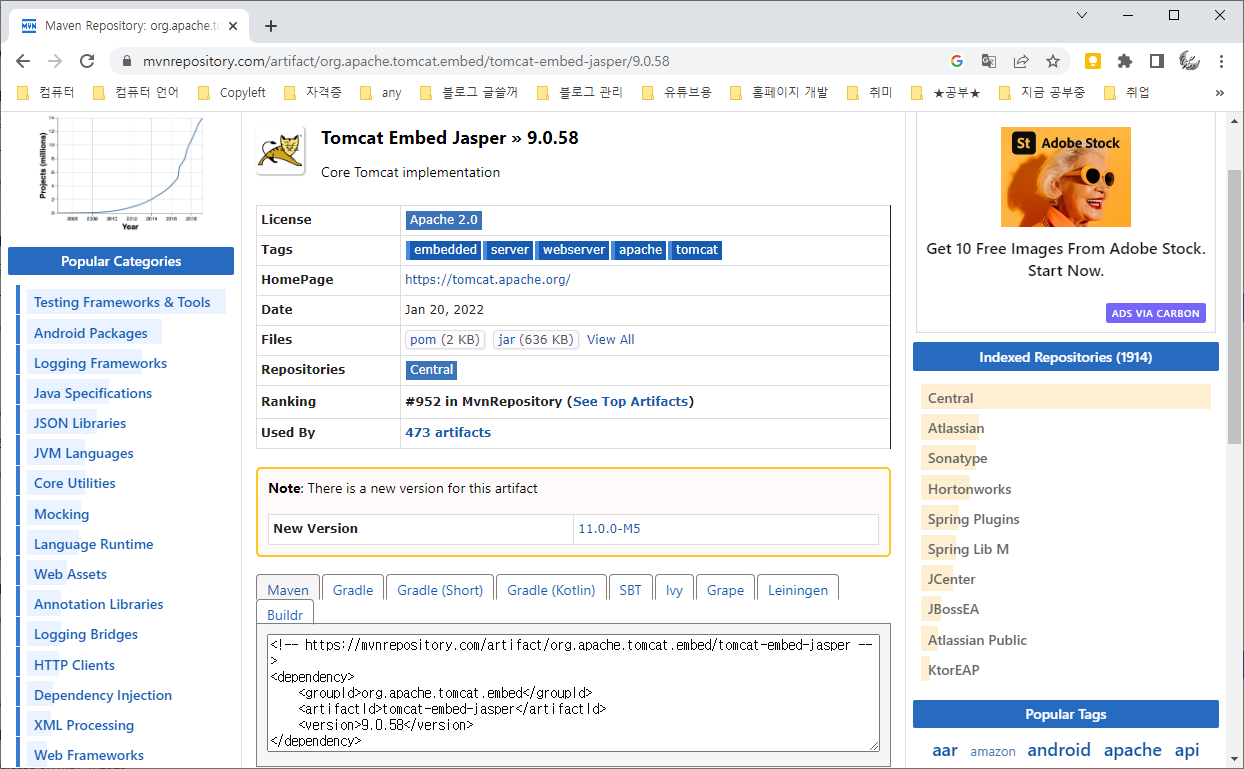
Task: Download the jar (636 KB) file
Action: [x=536, y=340]
